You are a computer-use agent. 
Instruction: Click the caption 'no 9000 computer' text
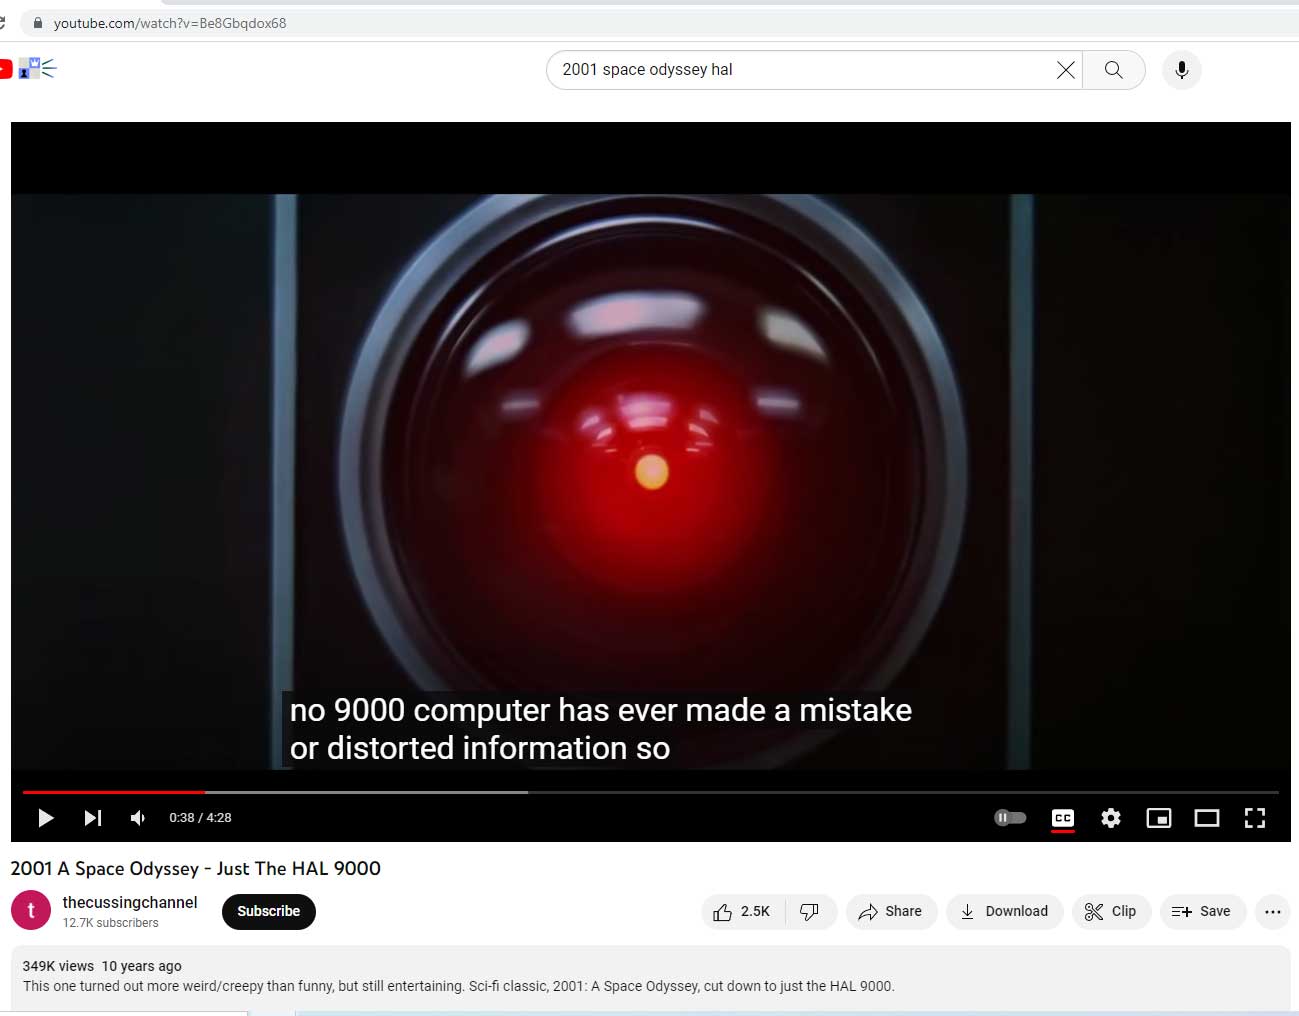coord(420,710)
